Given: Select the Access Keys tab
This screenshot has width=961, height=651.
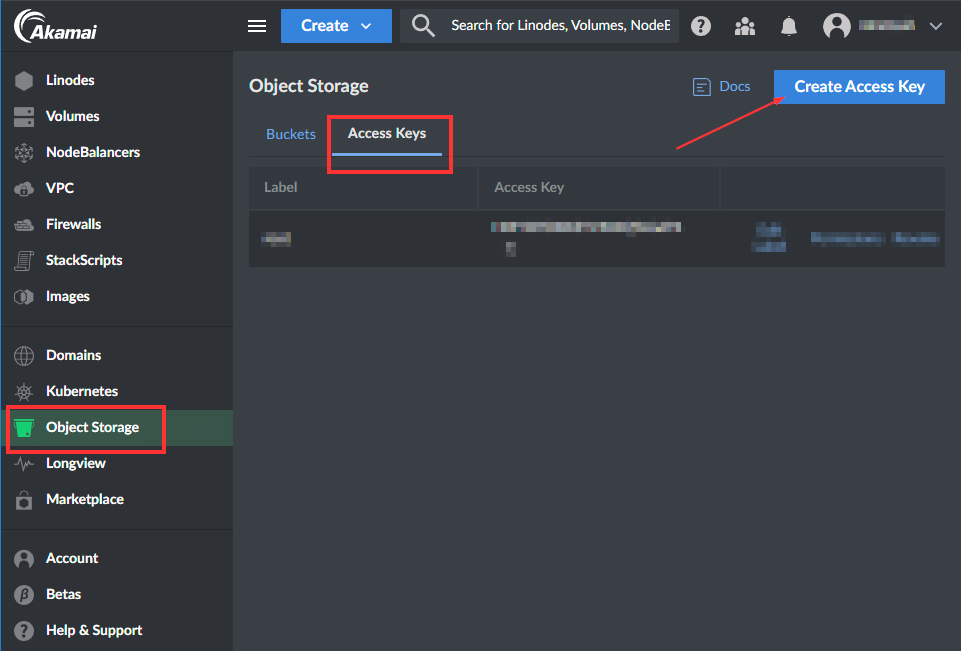Looking at the screenshot, I should [x=387, y=134].
